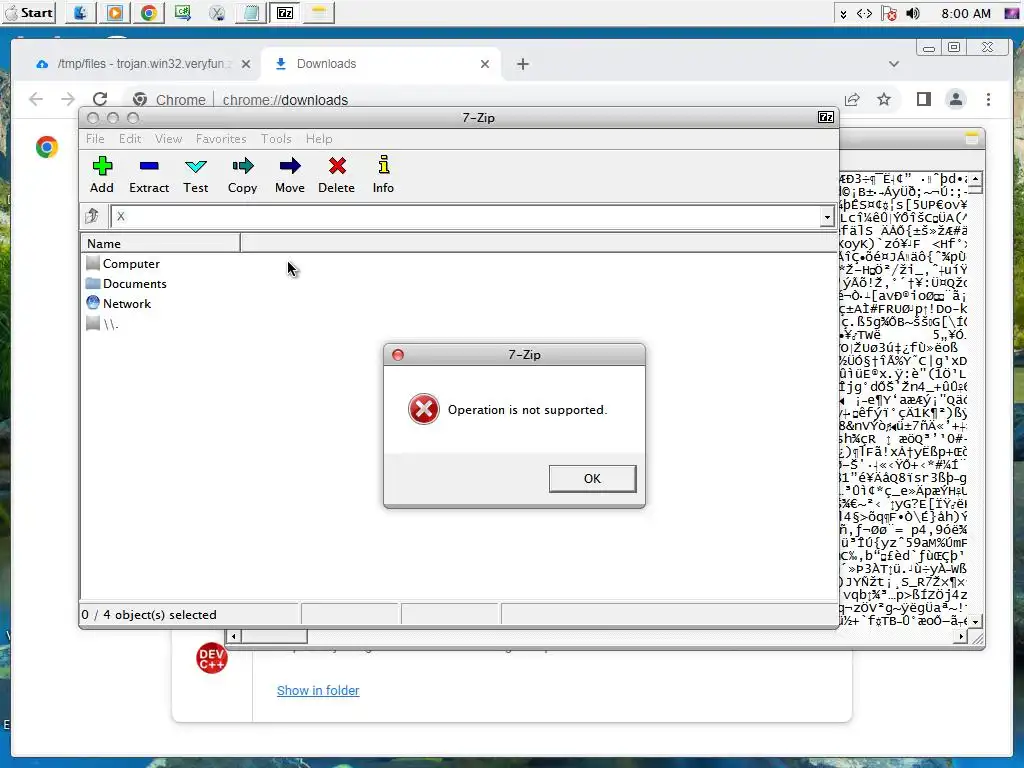Click right arrow of horizontal scrollbar in background window
1024x768 pixels.
tap(961, 635)
